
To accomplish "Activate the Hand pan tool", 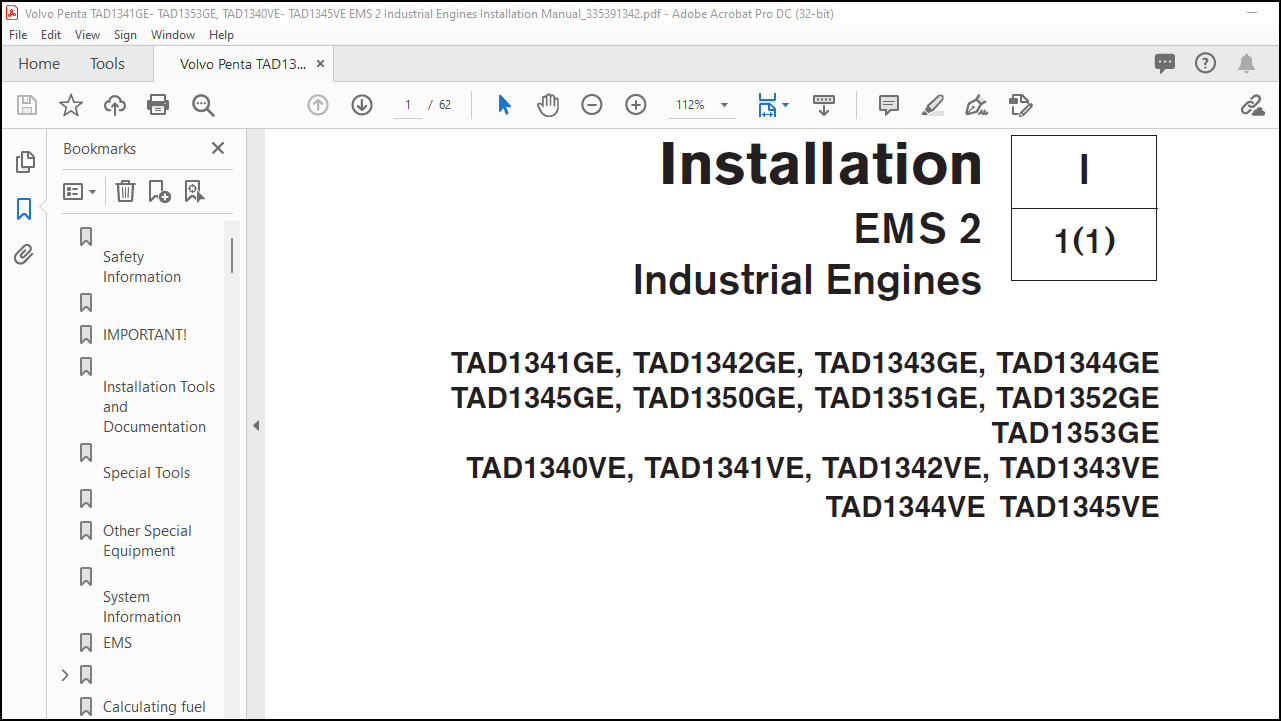I will [x=548, y=105].
